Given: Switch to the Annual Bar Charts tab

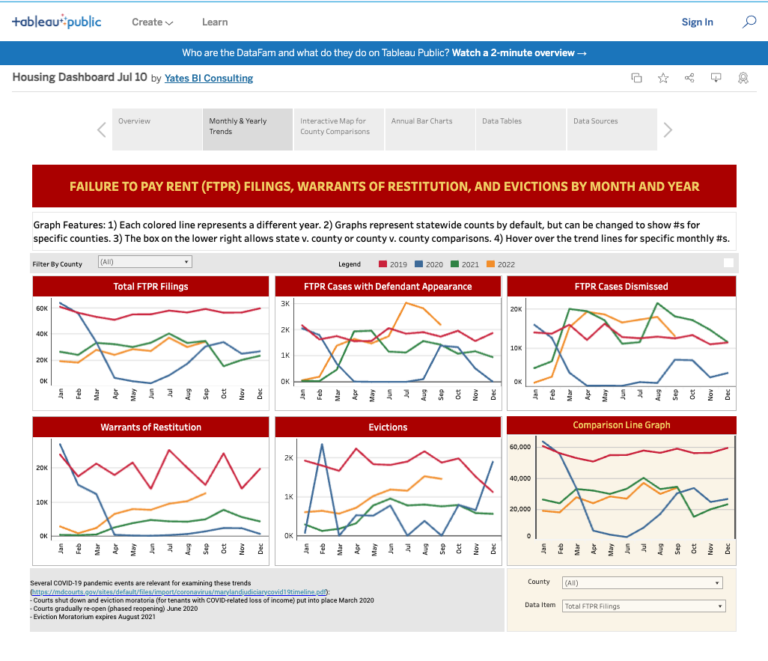Looking at the screenshot, I should pyautogui.click(x=430, y=129).
